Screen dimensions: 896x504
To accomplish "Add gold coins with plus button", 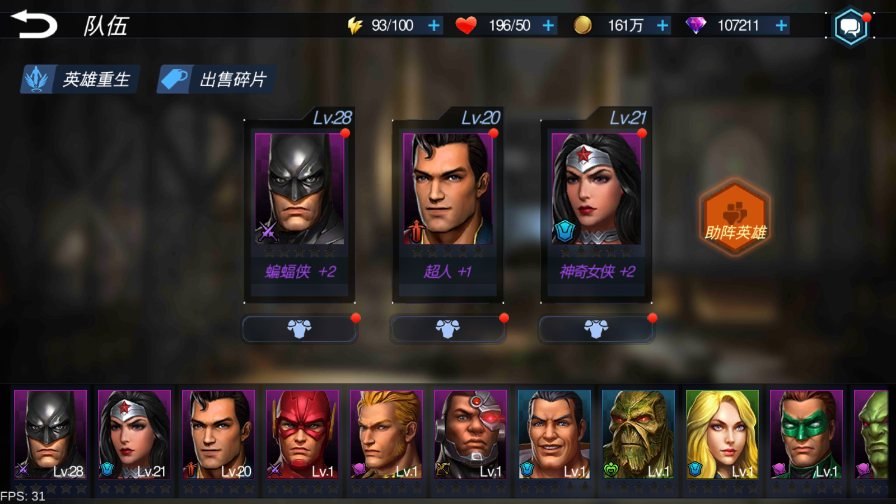I will pyautogui.click(x=662, y=26).
